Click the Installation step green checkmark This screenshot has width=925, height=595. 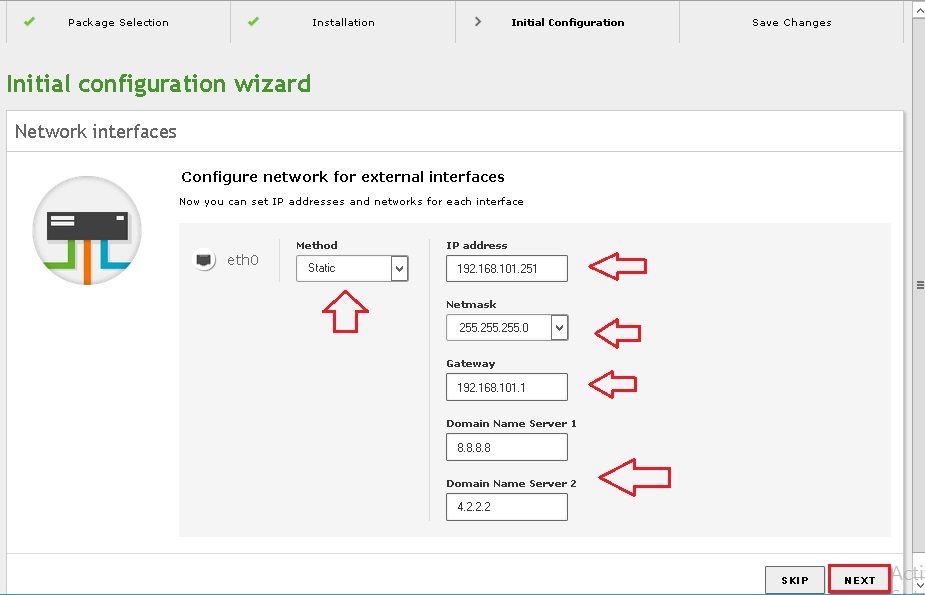coord(254,22)
